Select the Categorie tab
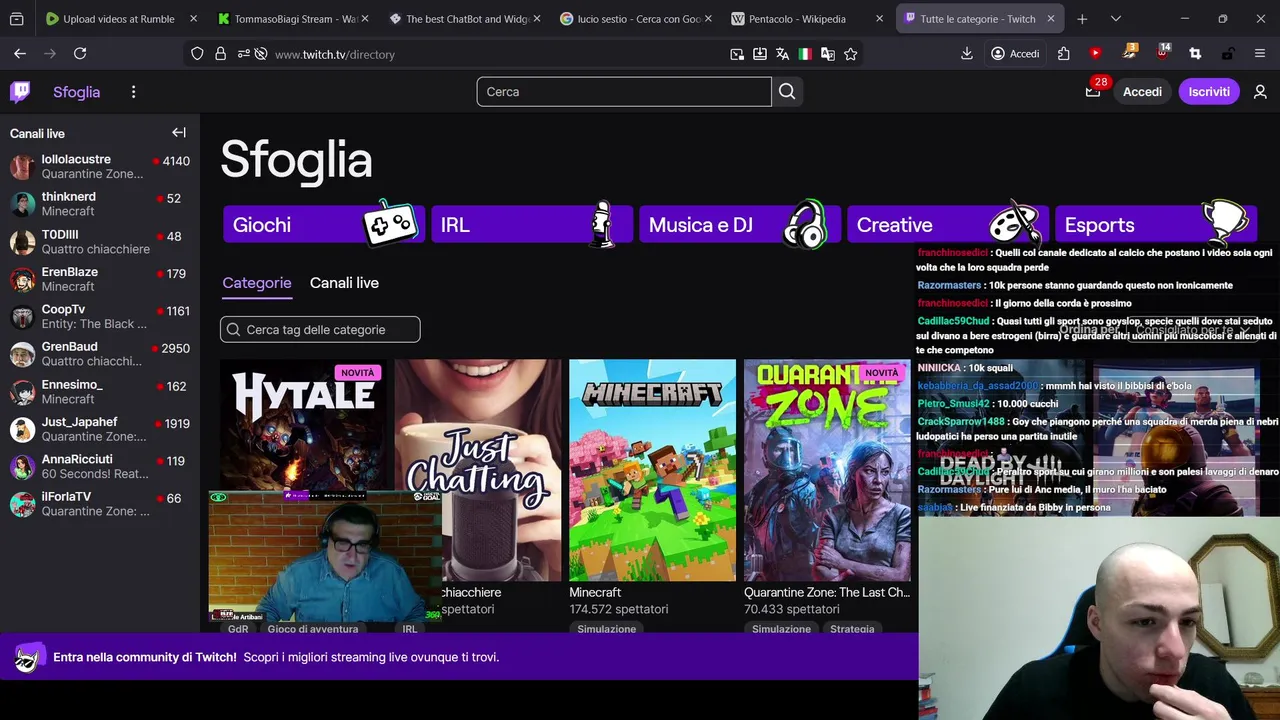1280x720 pixels. (x=257, y=283)
